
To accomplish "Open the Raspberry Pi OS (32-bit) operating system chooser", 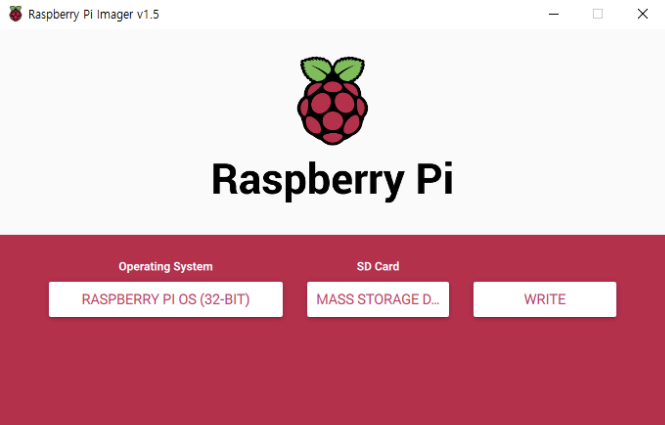I will 165,299.
